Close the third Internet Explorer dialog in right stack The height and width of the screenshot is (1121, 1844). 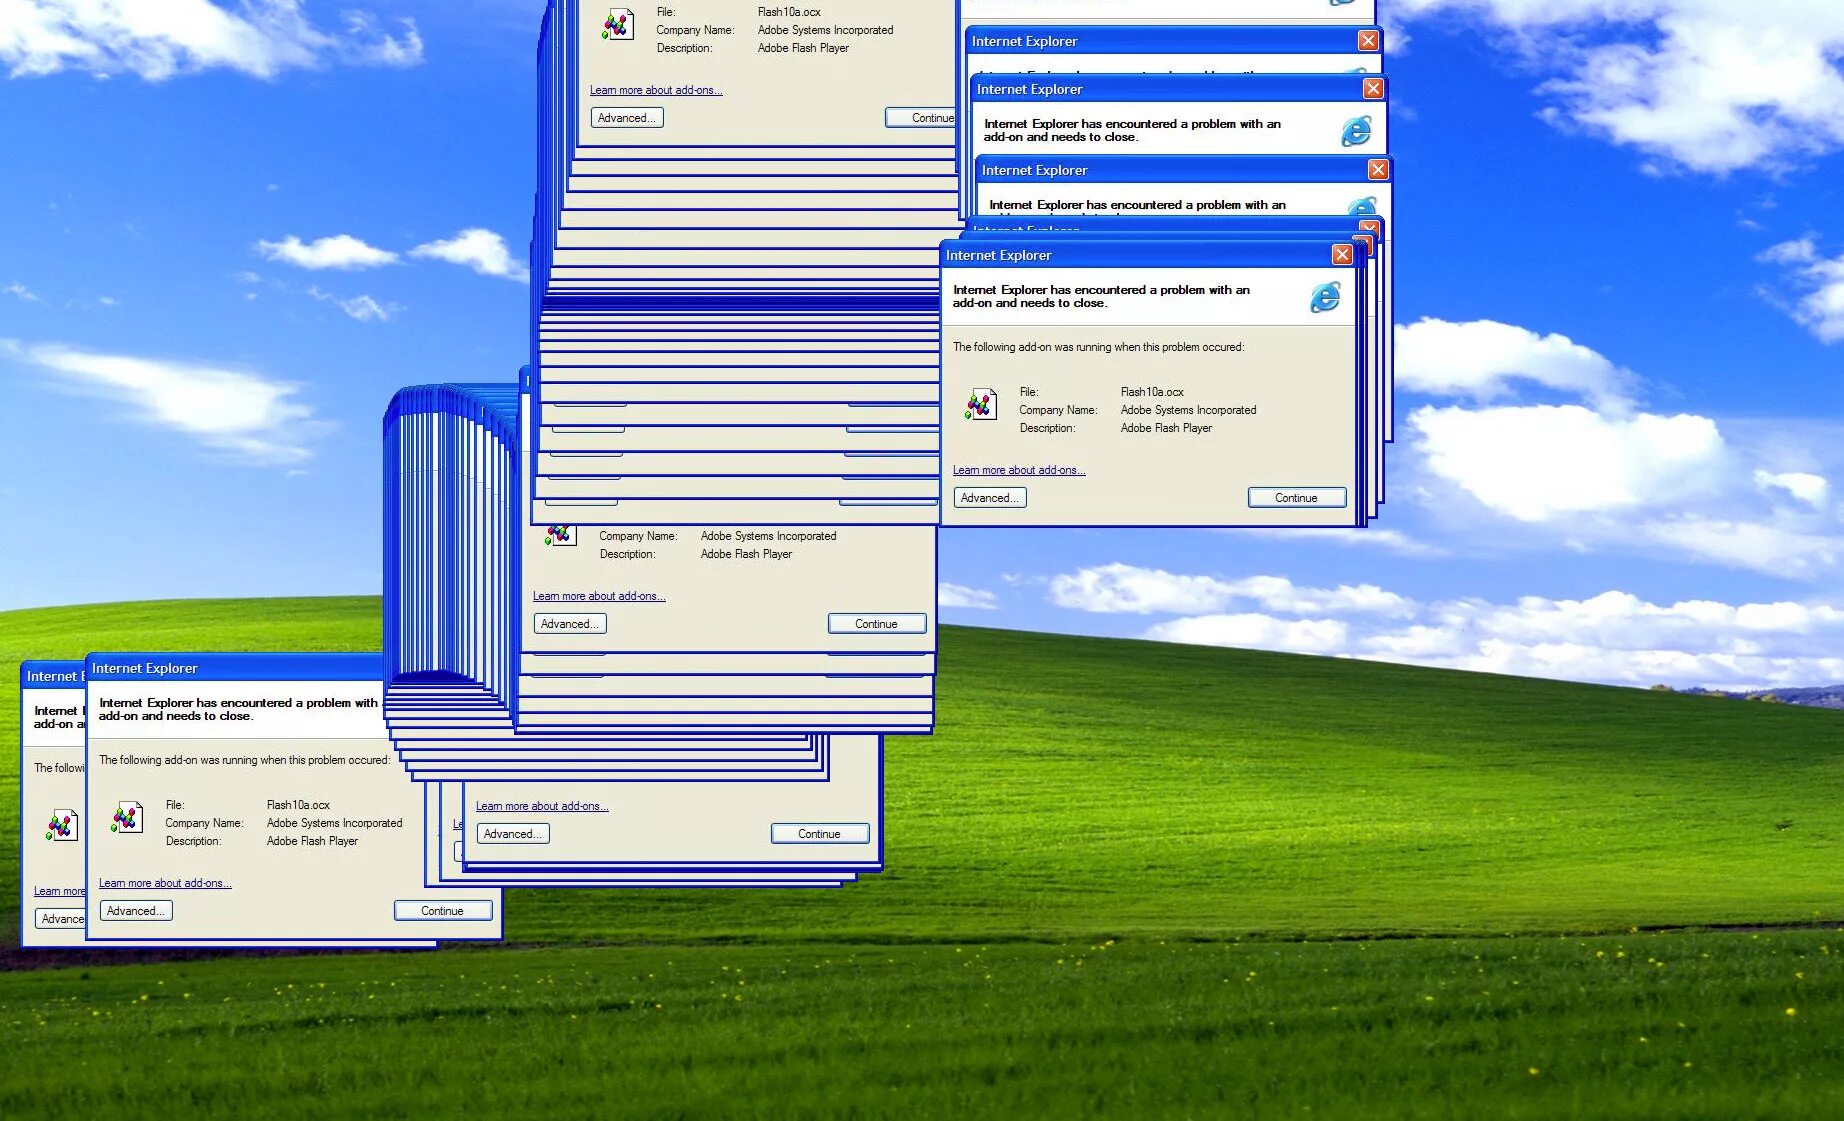pos(1378,169)
